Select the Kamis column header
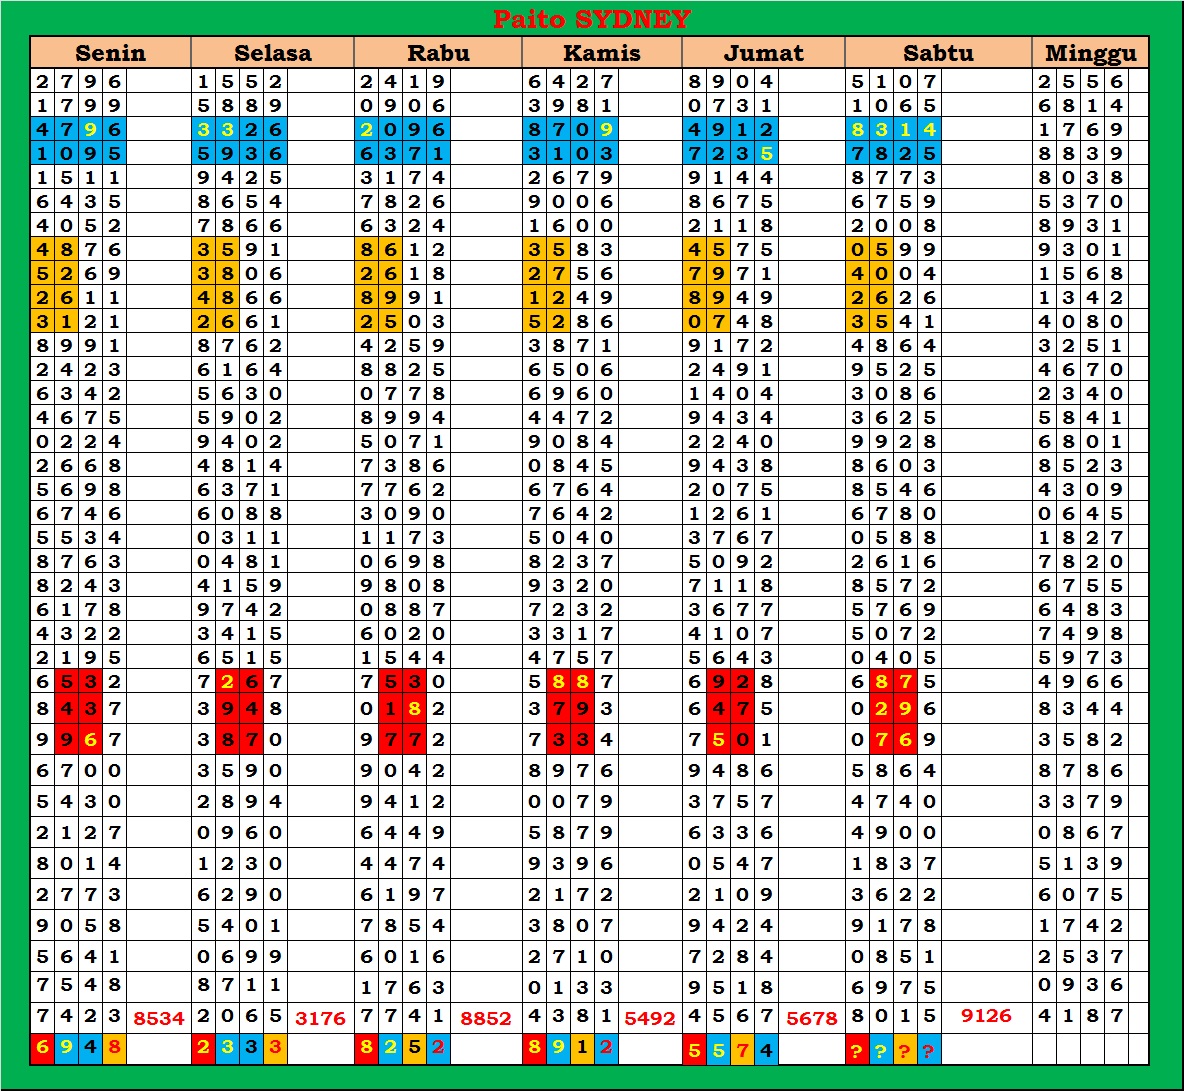Image resolution: width=1184 pixels, height=1091 pixels. pos(601,53)
